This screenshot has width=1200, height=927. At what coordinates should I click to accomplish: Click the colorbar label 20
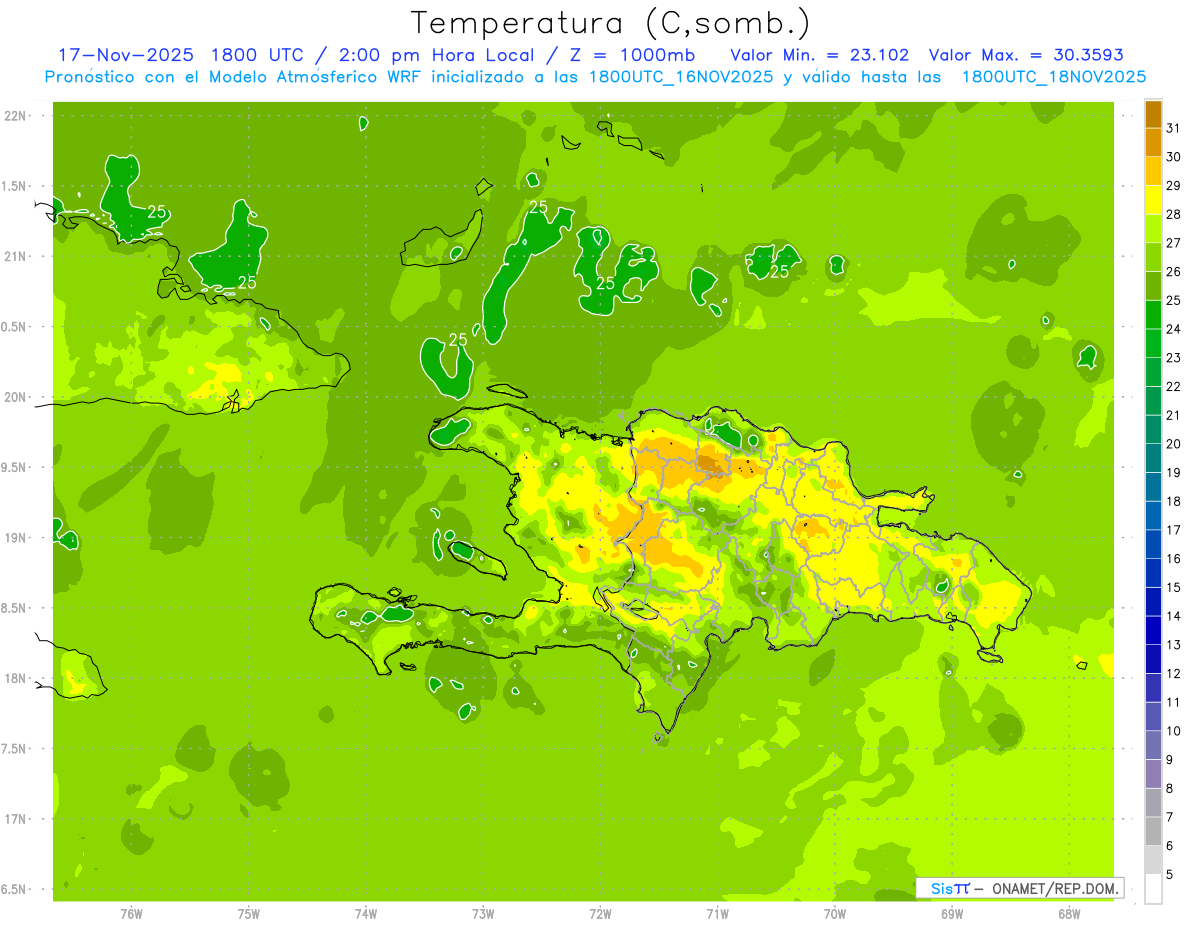[x=1174, y=444]
